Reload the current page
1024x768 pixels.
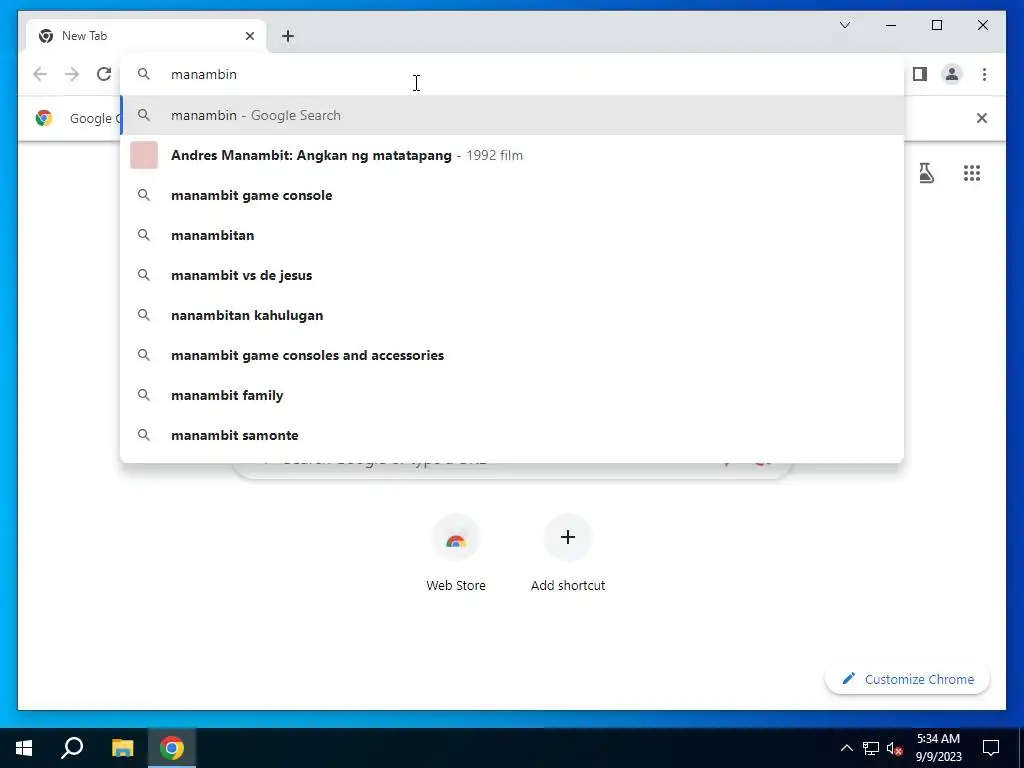coord(104,74)
